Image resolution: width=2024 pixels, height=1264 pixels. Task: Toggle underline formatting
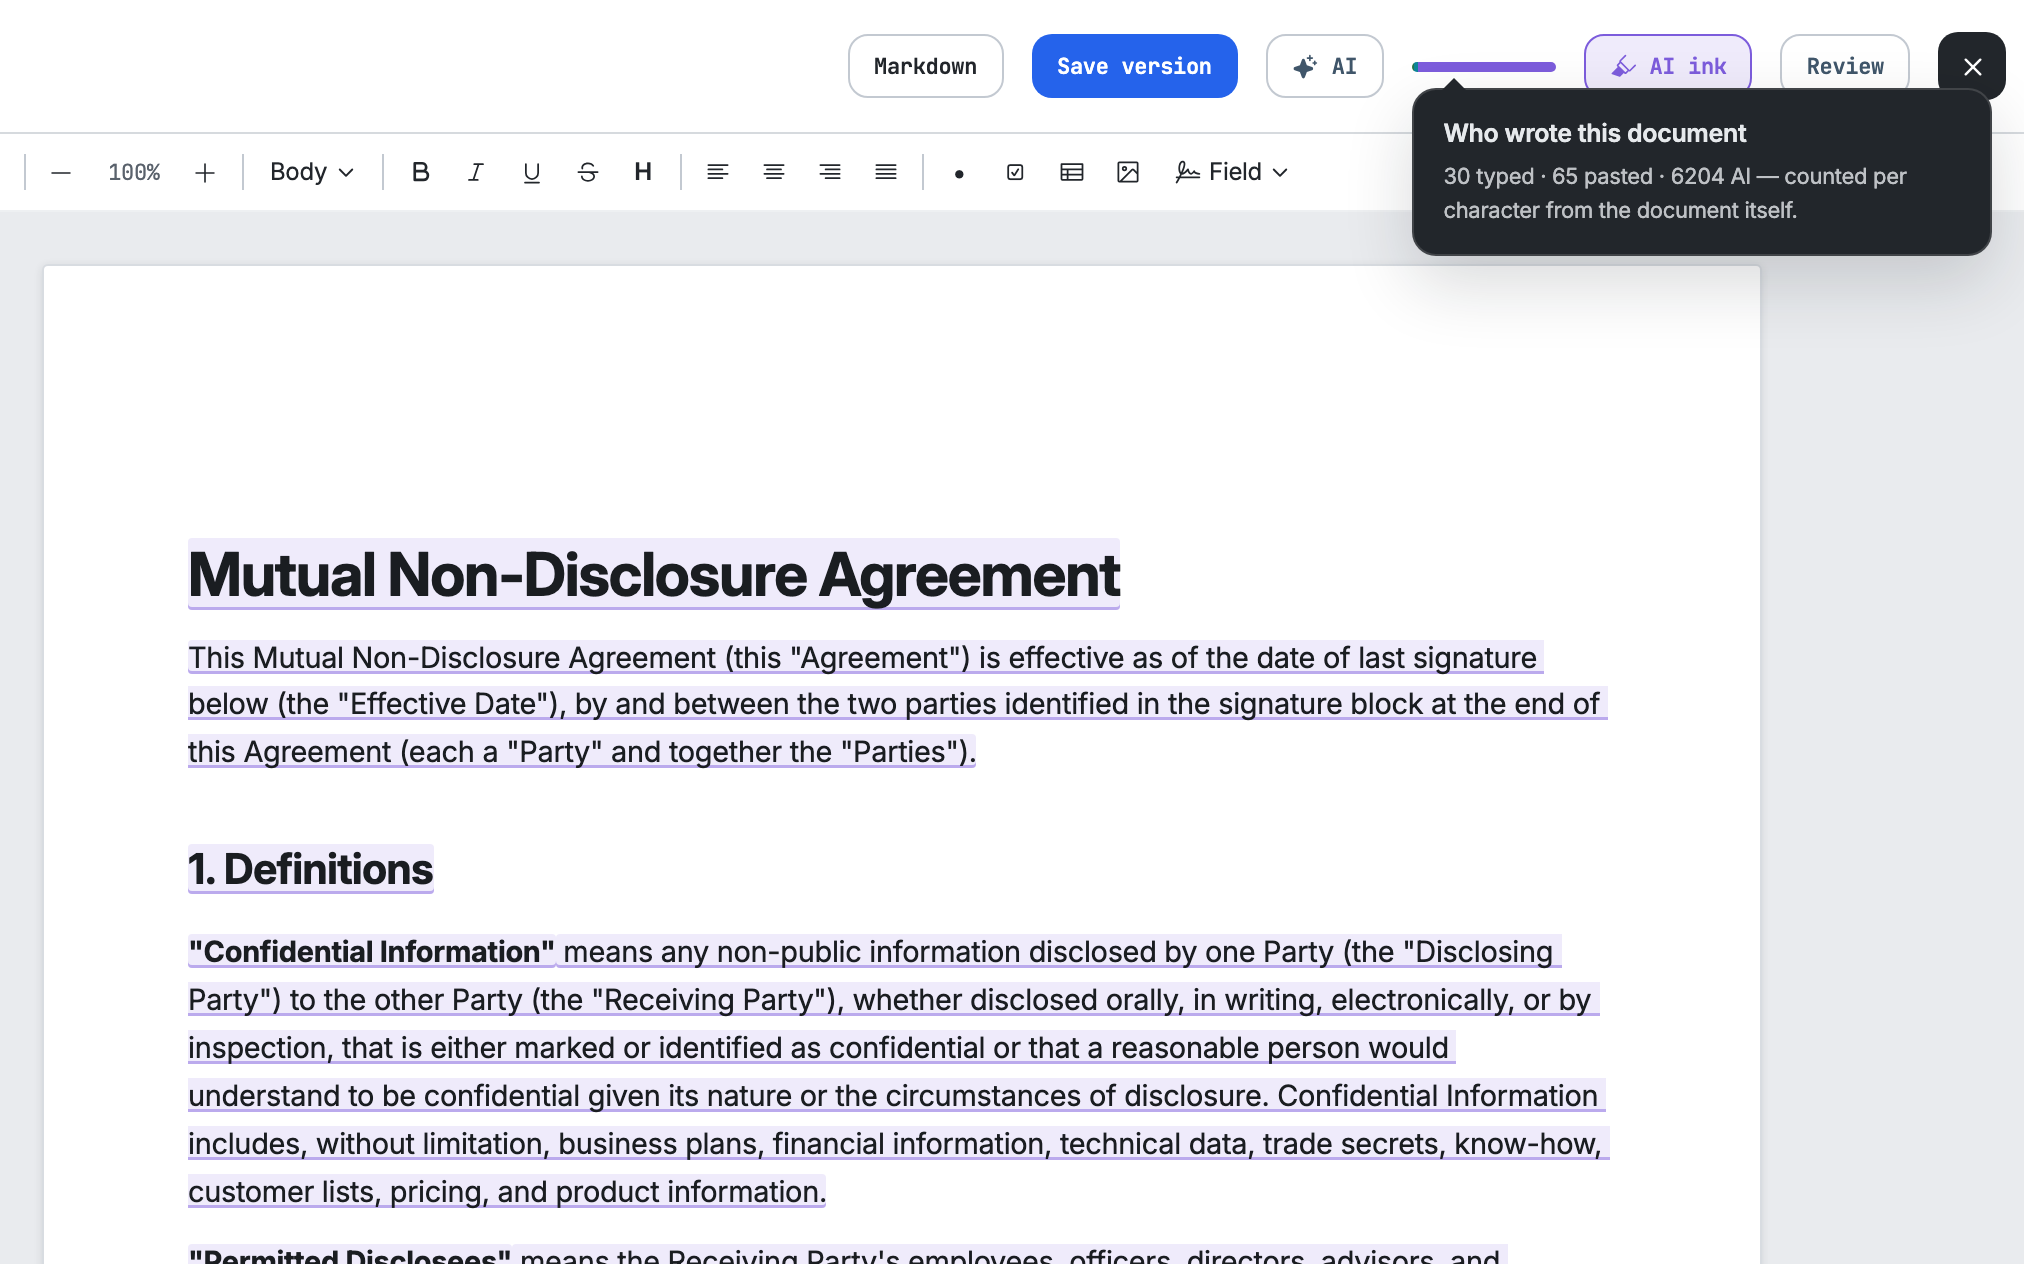click(x=532, y=172)
